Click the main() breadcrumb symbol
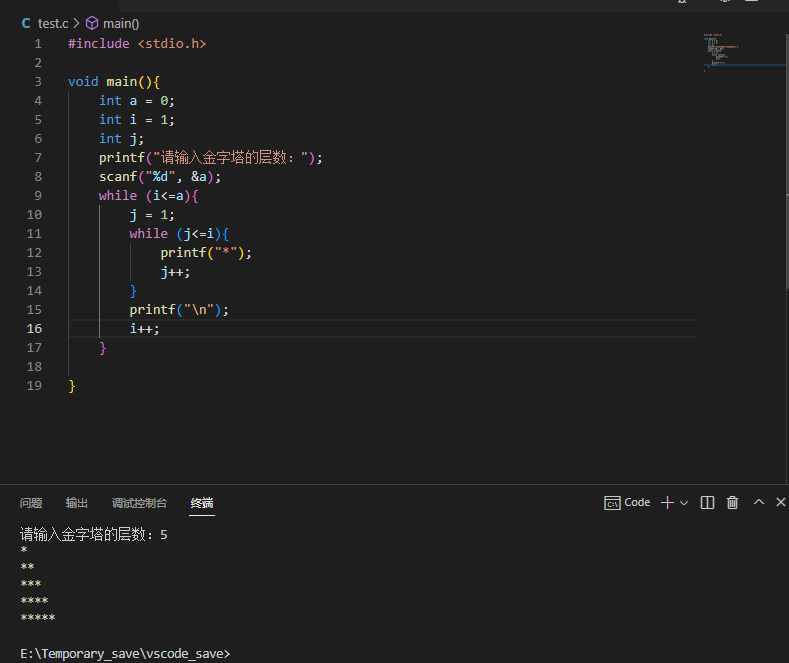Screen dimensions: 789x663 pyautogui.click(x=121, y=24)
